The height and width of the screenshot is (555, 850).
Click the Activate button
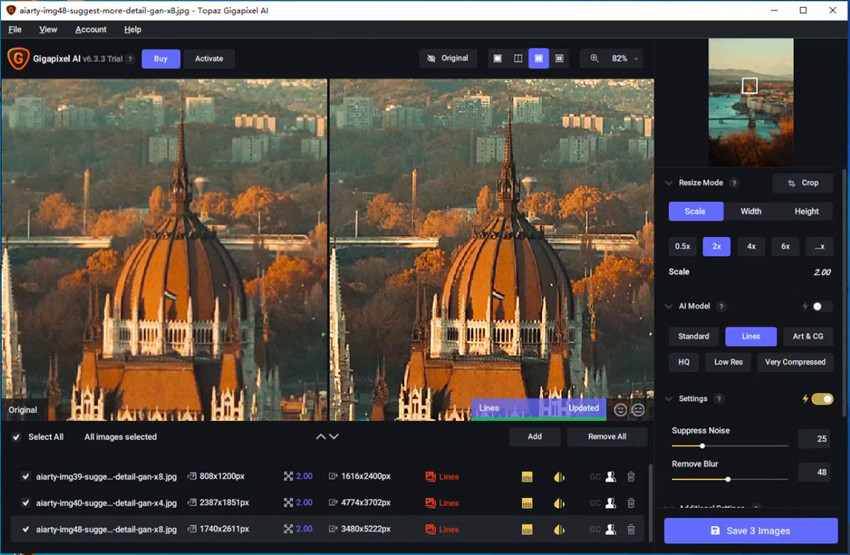tap(209, 59)
